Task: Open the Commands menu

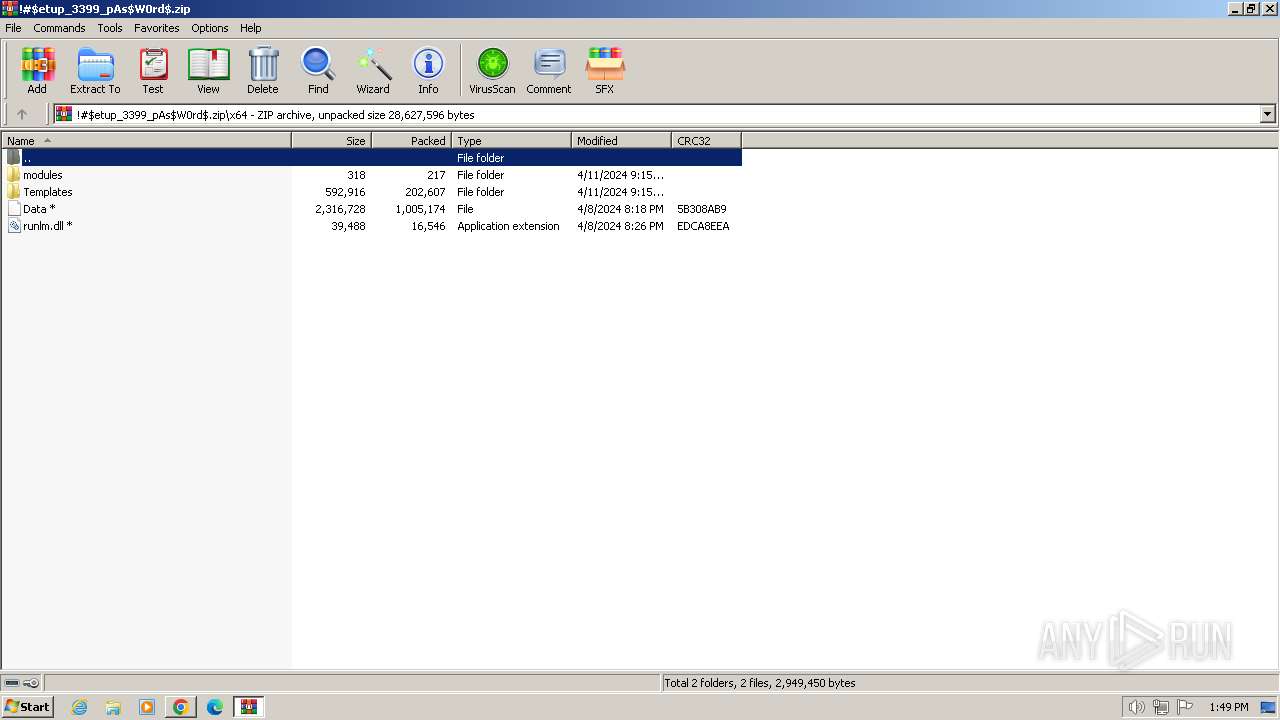Action: pos(59,28)
